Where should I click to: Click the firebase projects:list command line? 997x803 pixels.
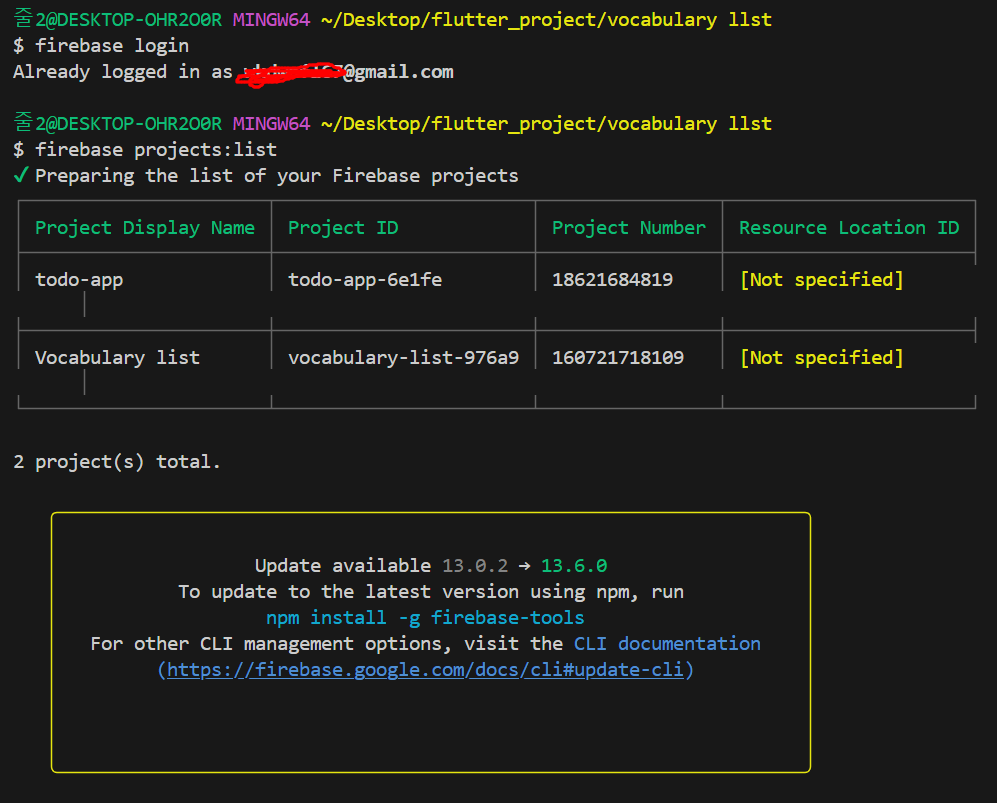coord(145,149)
